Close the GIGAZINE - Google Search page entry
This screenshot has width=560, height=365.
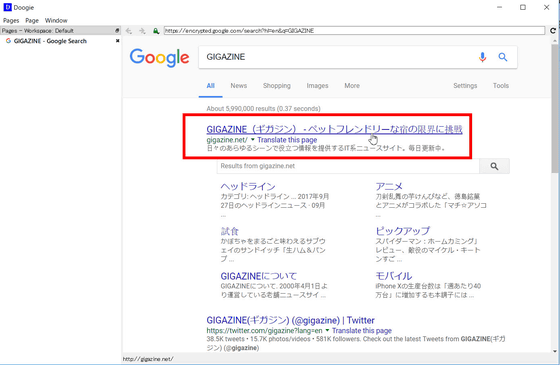117,41
